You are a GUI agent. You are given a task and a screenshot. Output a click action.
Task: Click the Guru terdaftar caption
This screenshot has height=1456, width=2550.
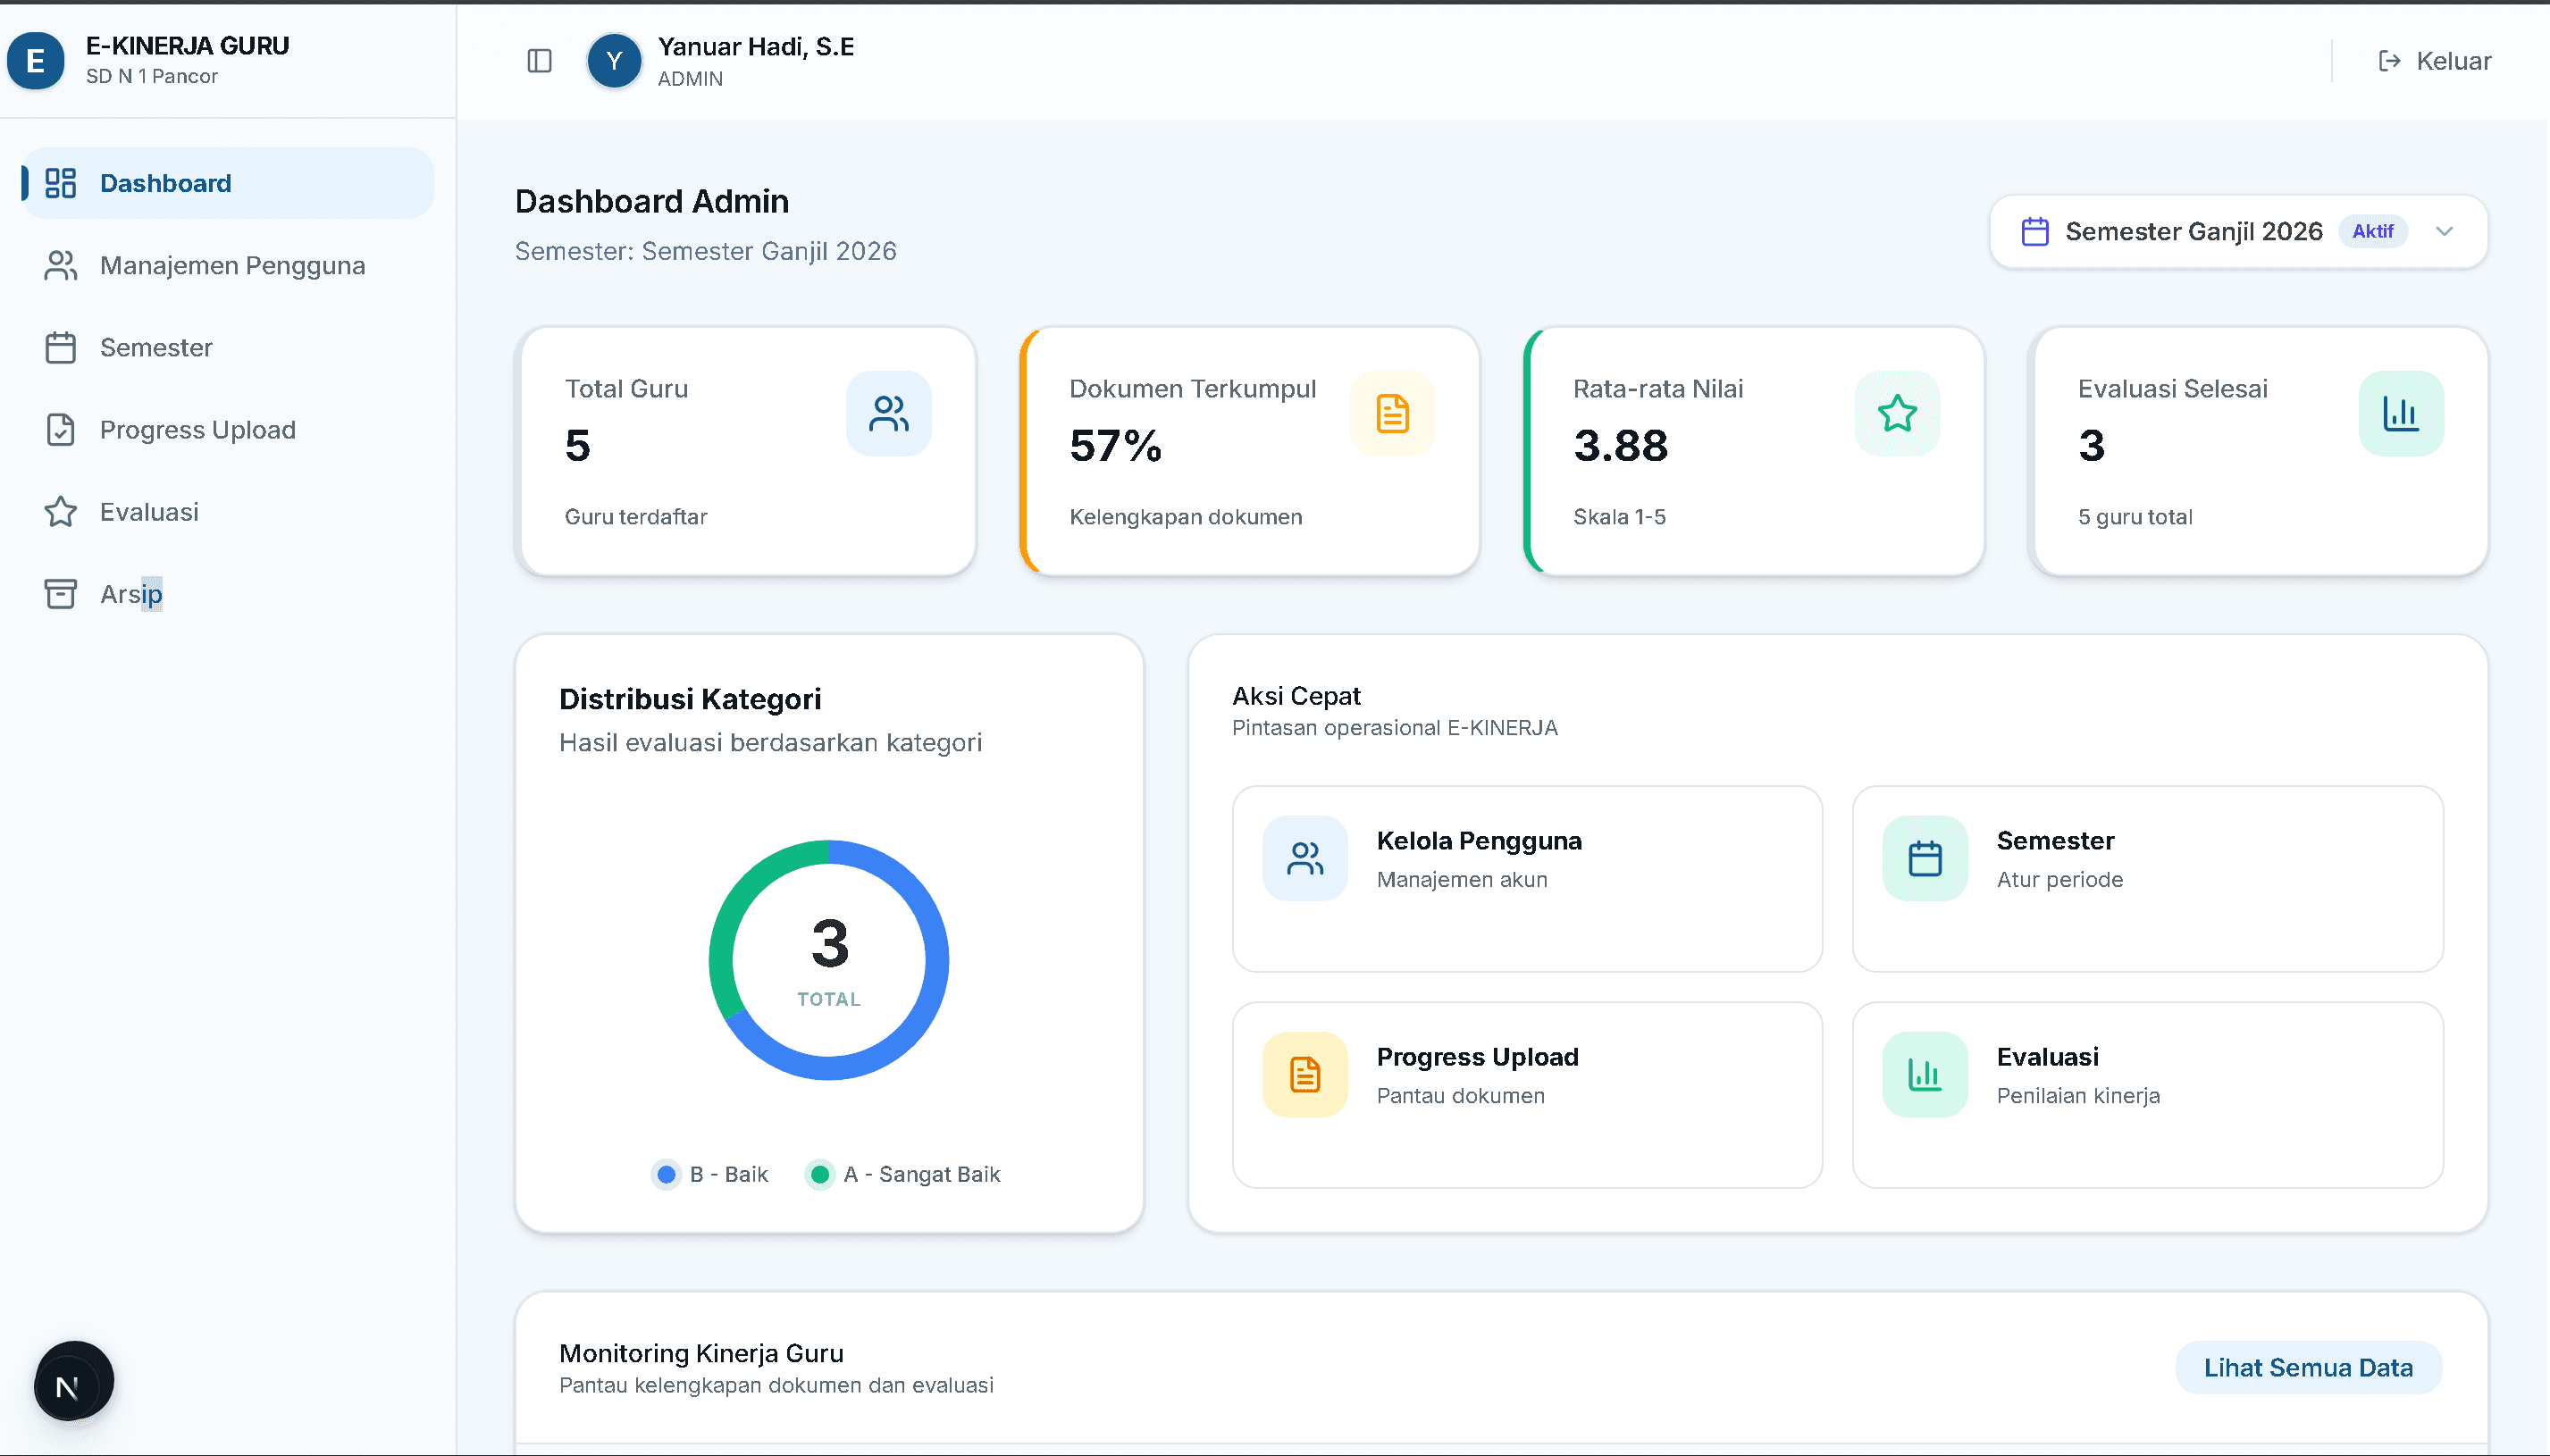tap(636, 517)
